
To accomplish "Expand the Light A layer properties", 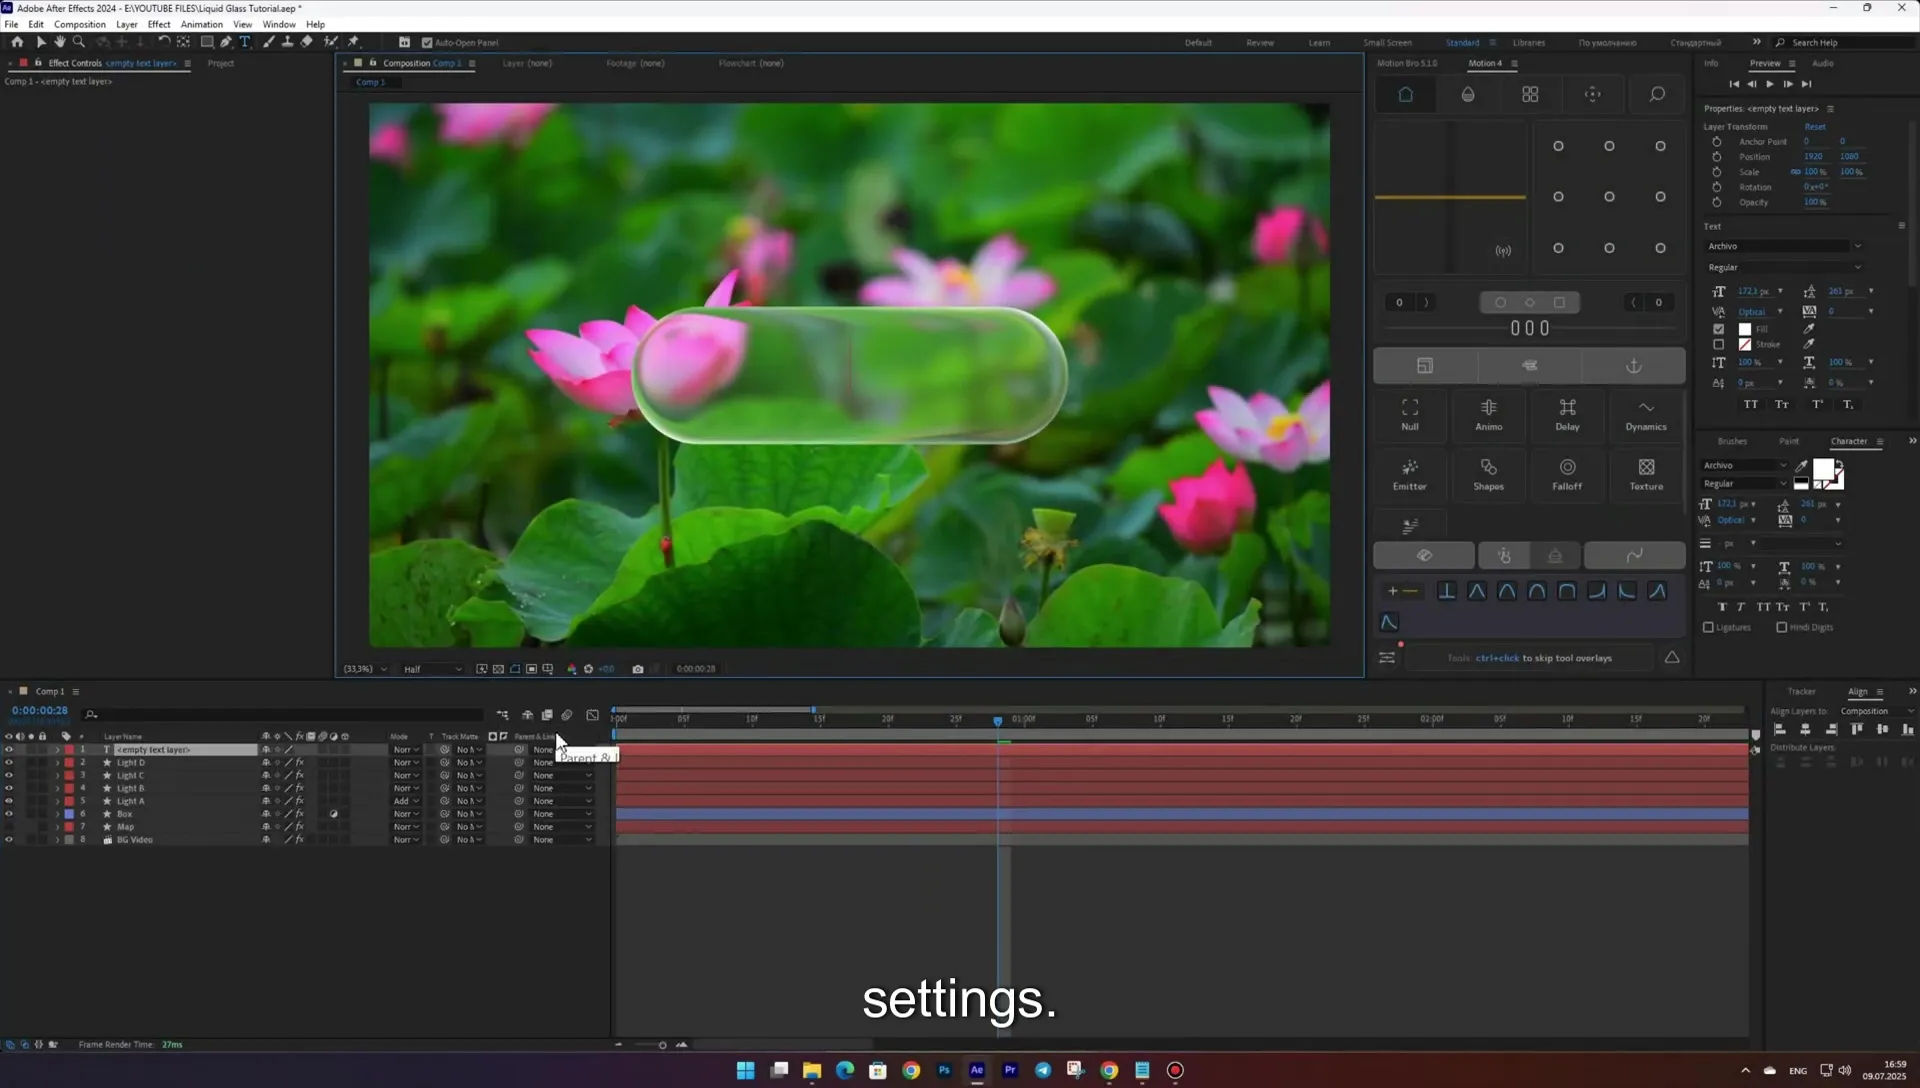I will pyautogui.click(x=57, y=802).
